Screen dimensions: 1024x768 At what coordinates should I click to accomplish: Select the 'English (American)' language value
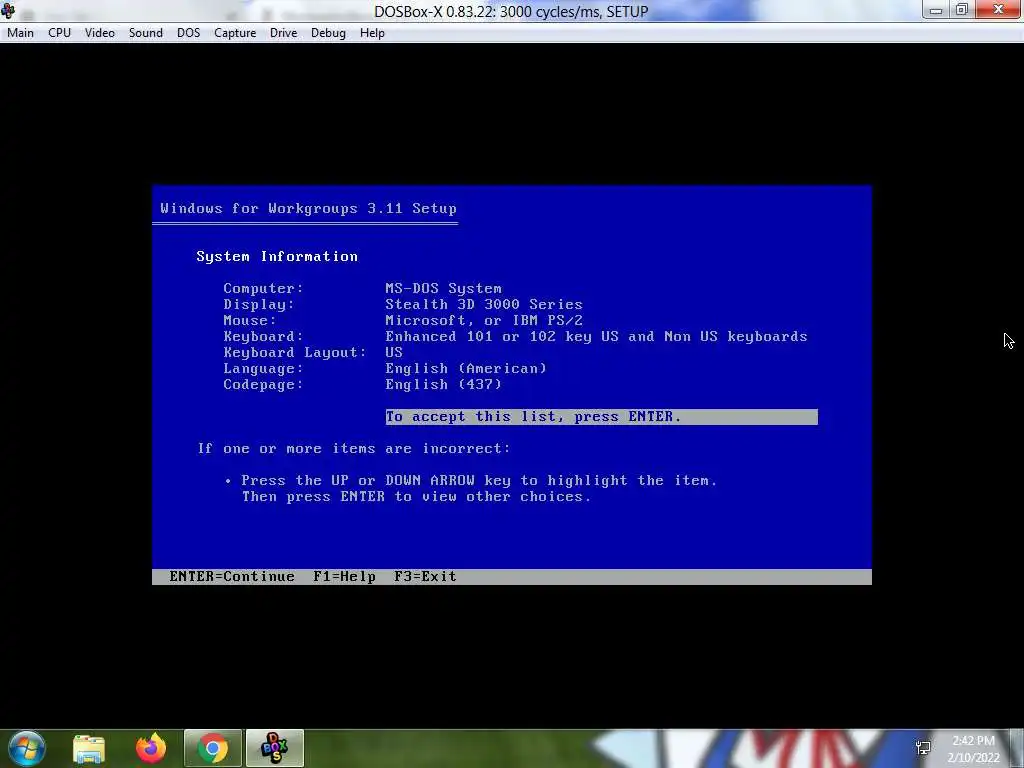(466, 368)
